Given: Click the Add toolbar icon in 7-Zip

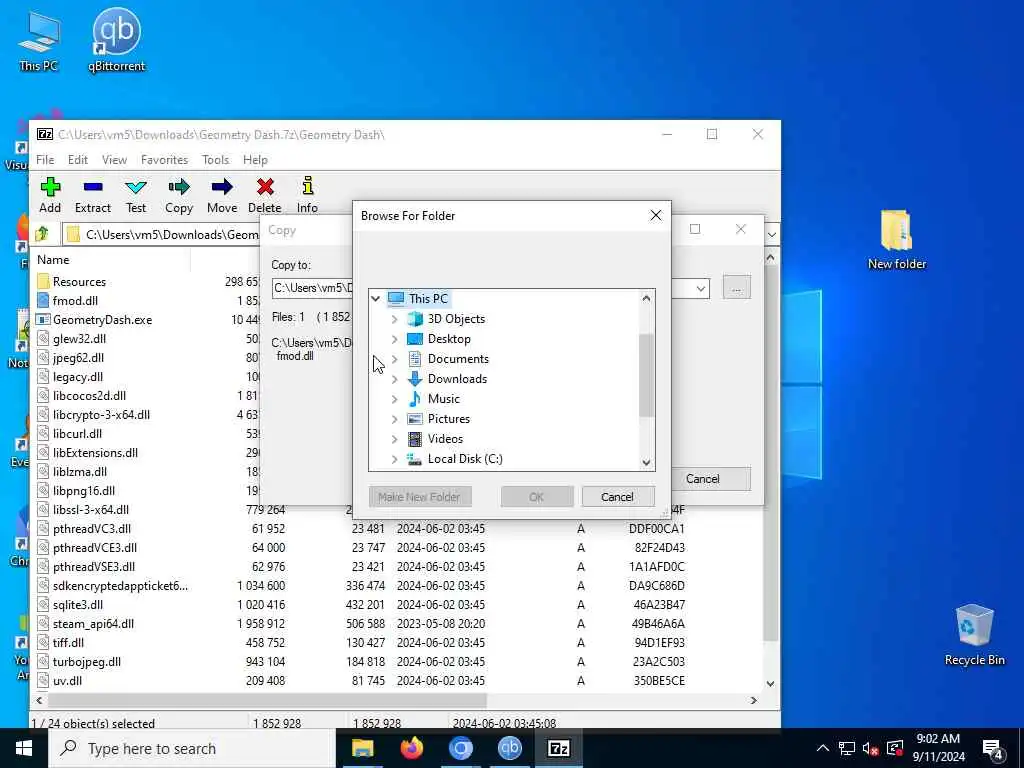Looking at the screenshot, I should (50, 187).
